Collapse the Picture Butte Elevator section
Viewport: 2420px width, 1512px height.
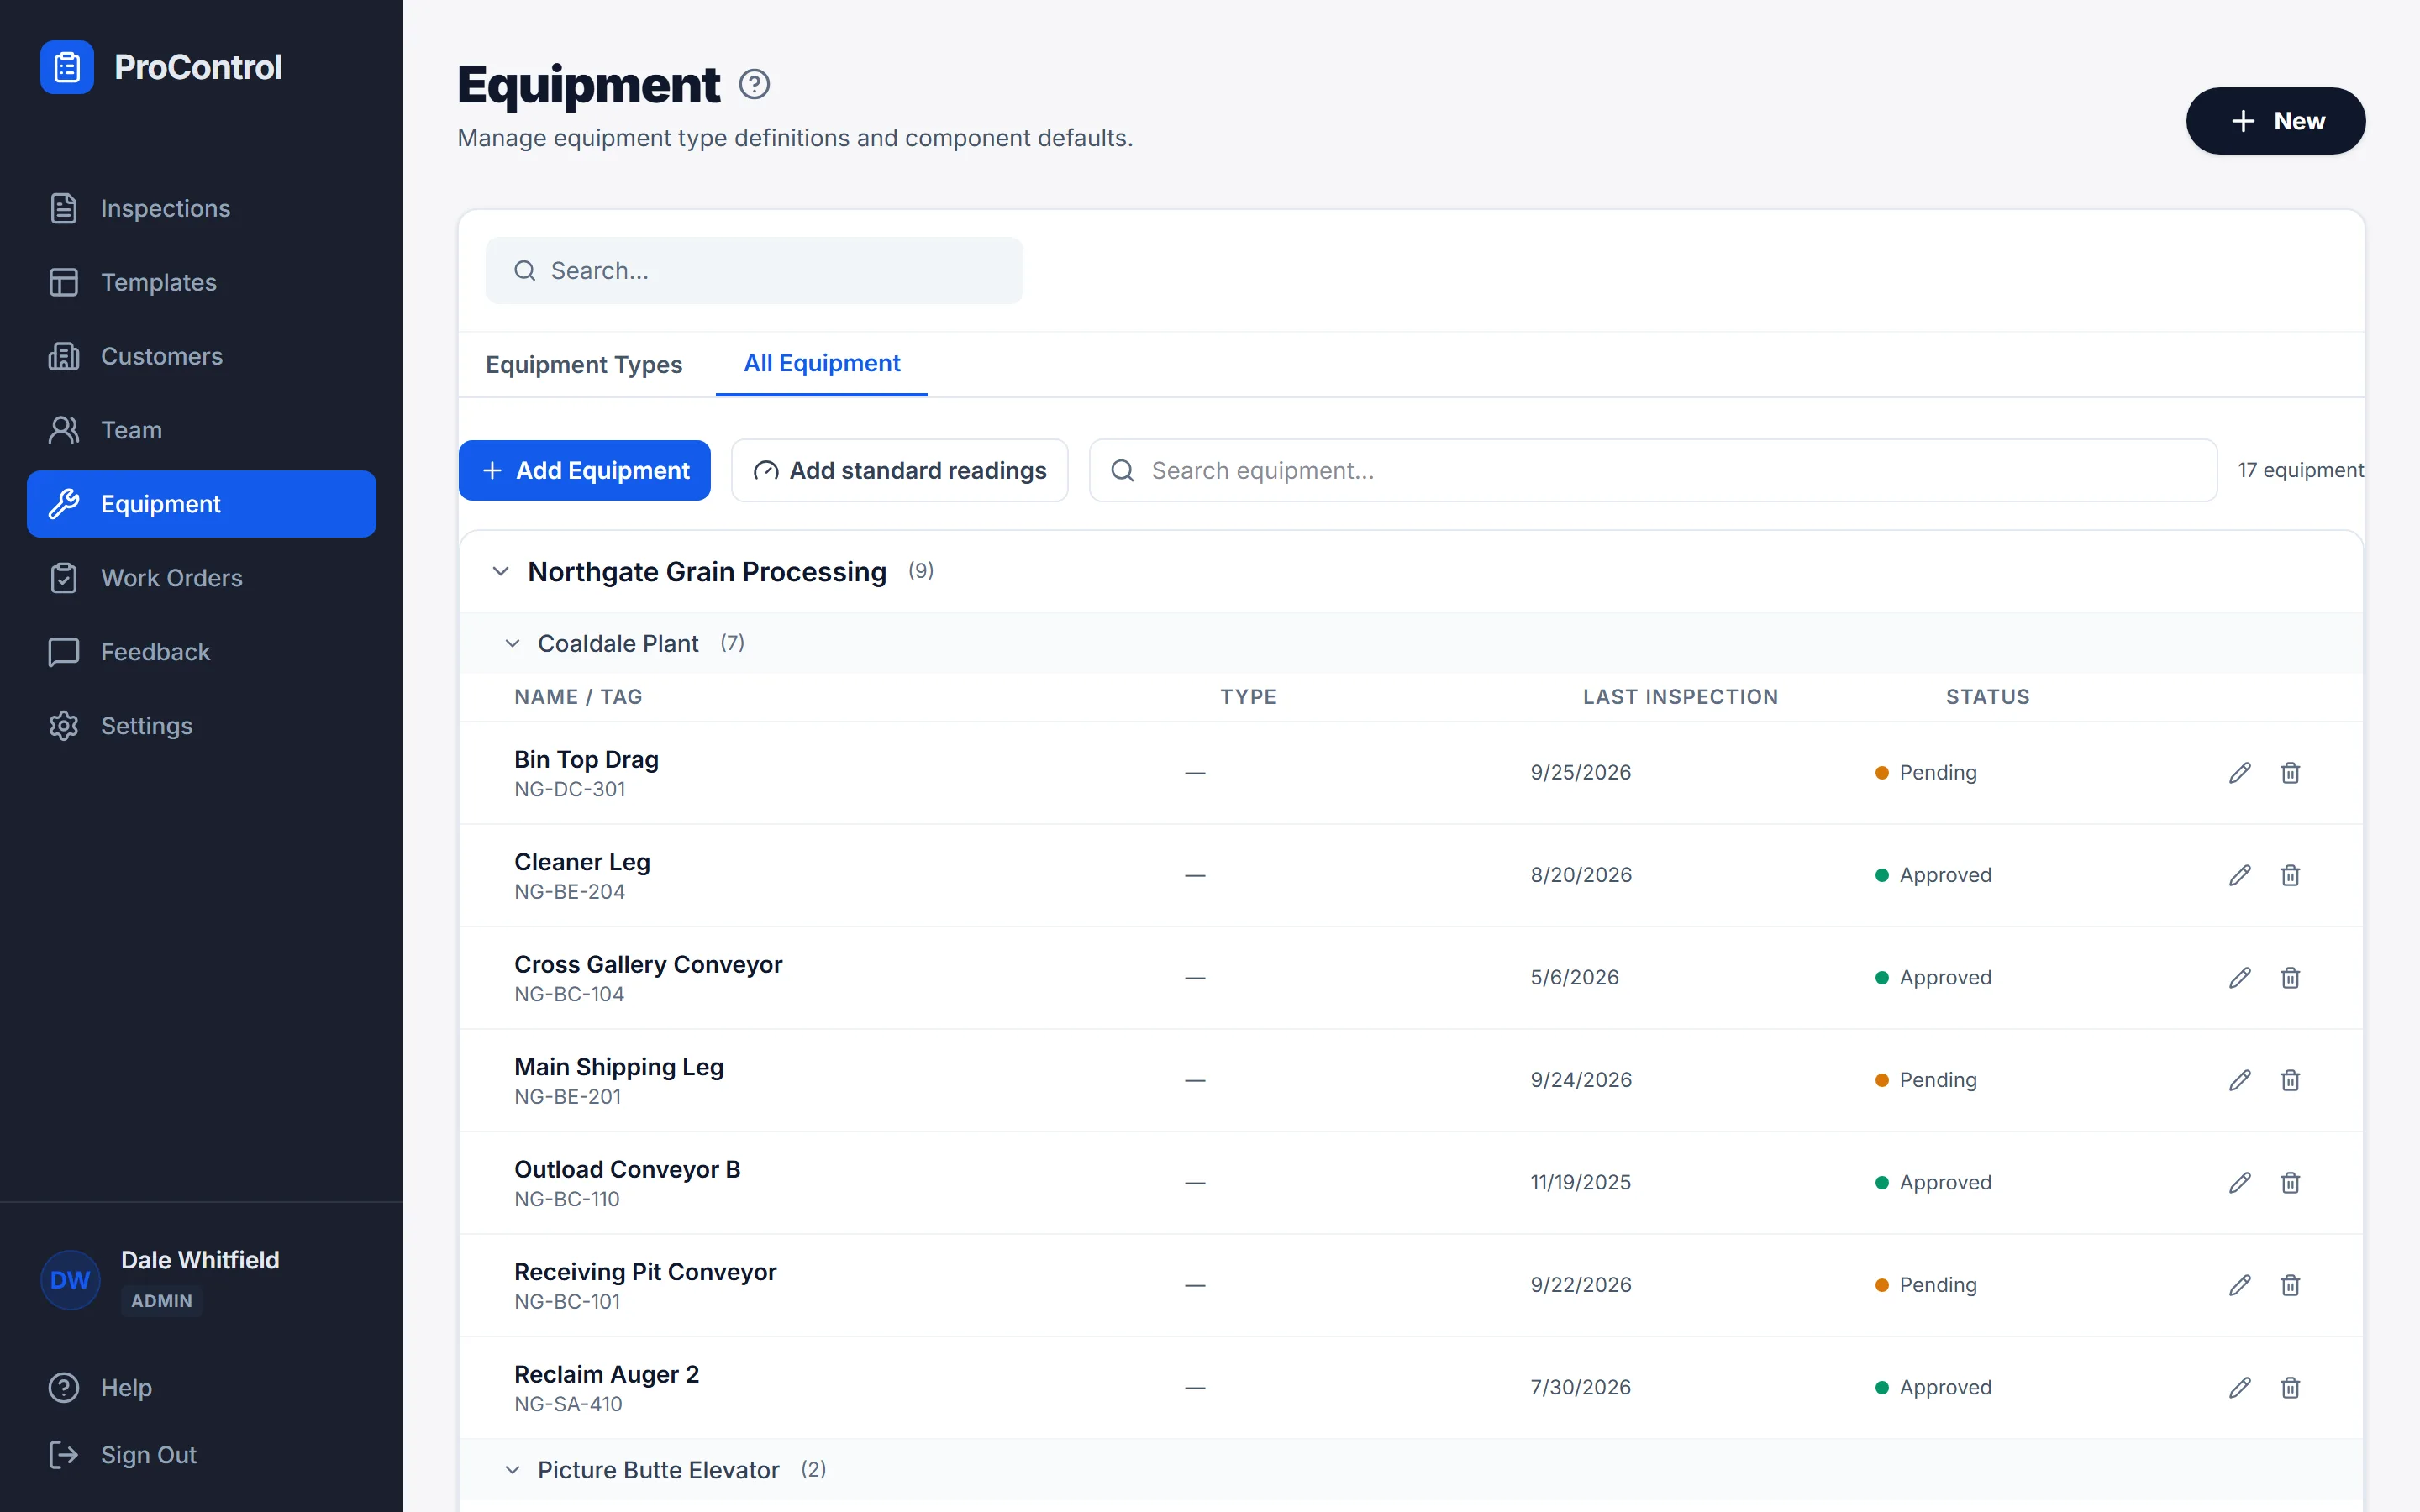[x=513, y=1470]
